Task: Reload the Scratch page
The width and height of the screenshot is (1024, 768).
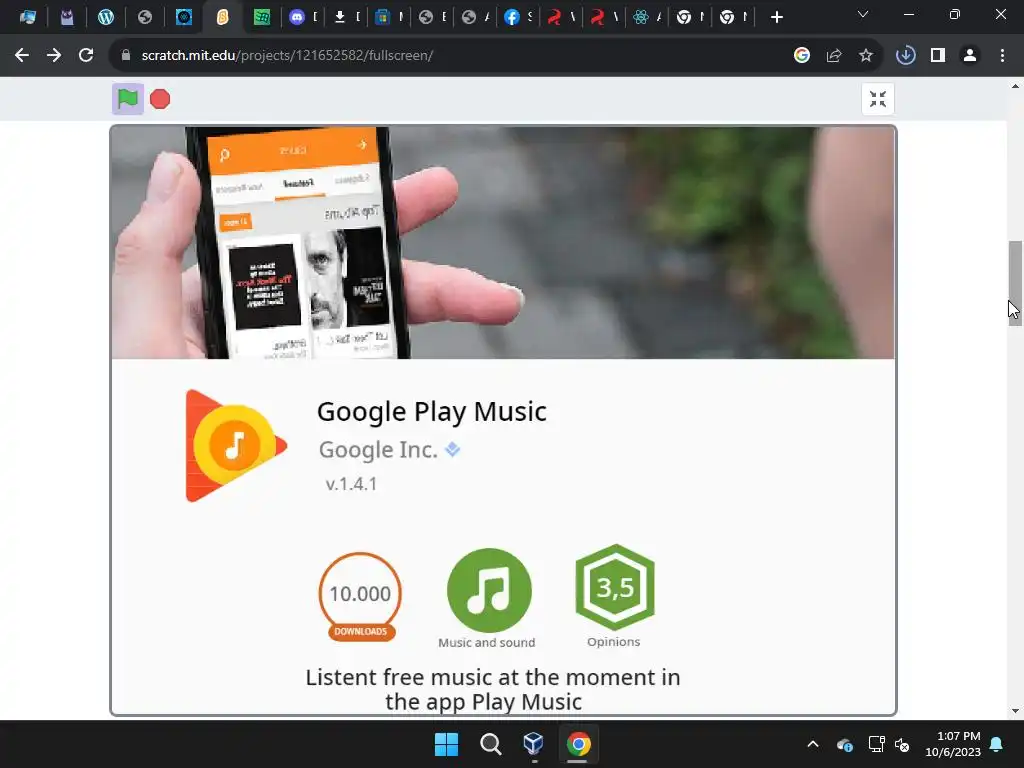Action: point(86,56)
